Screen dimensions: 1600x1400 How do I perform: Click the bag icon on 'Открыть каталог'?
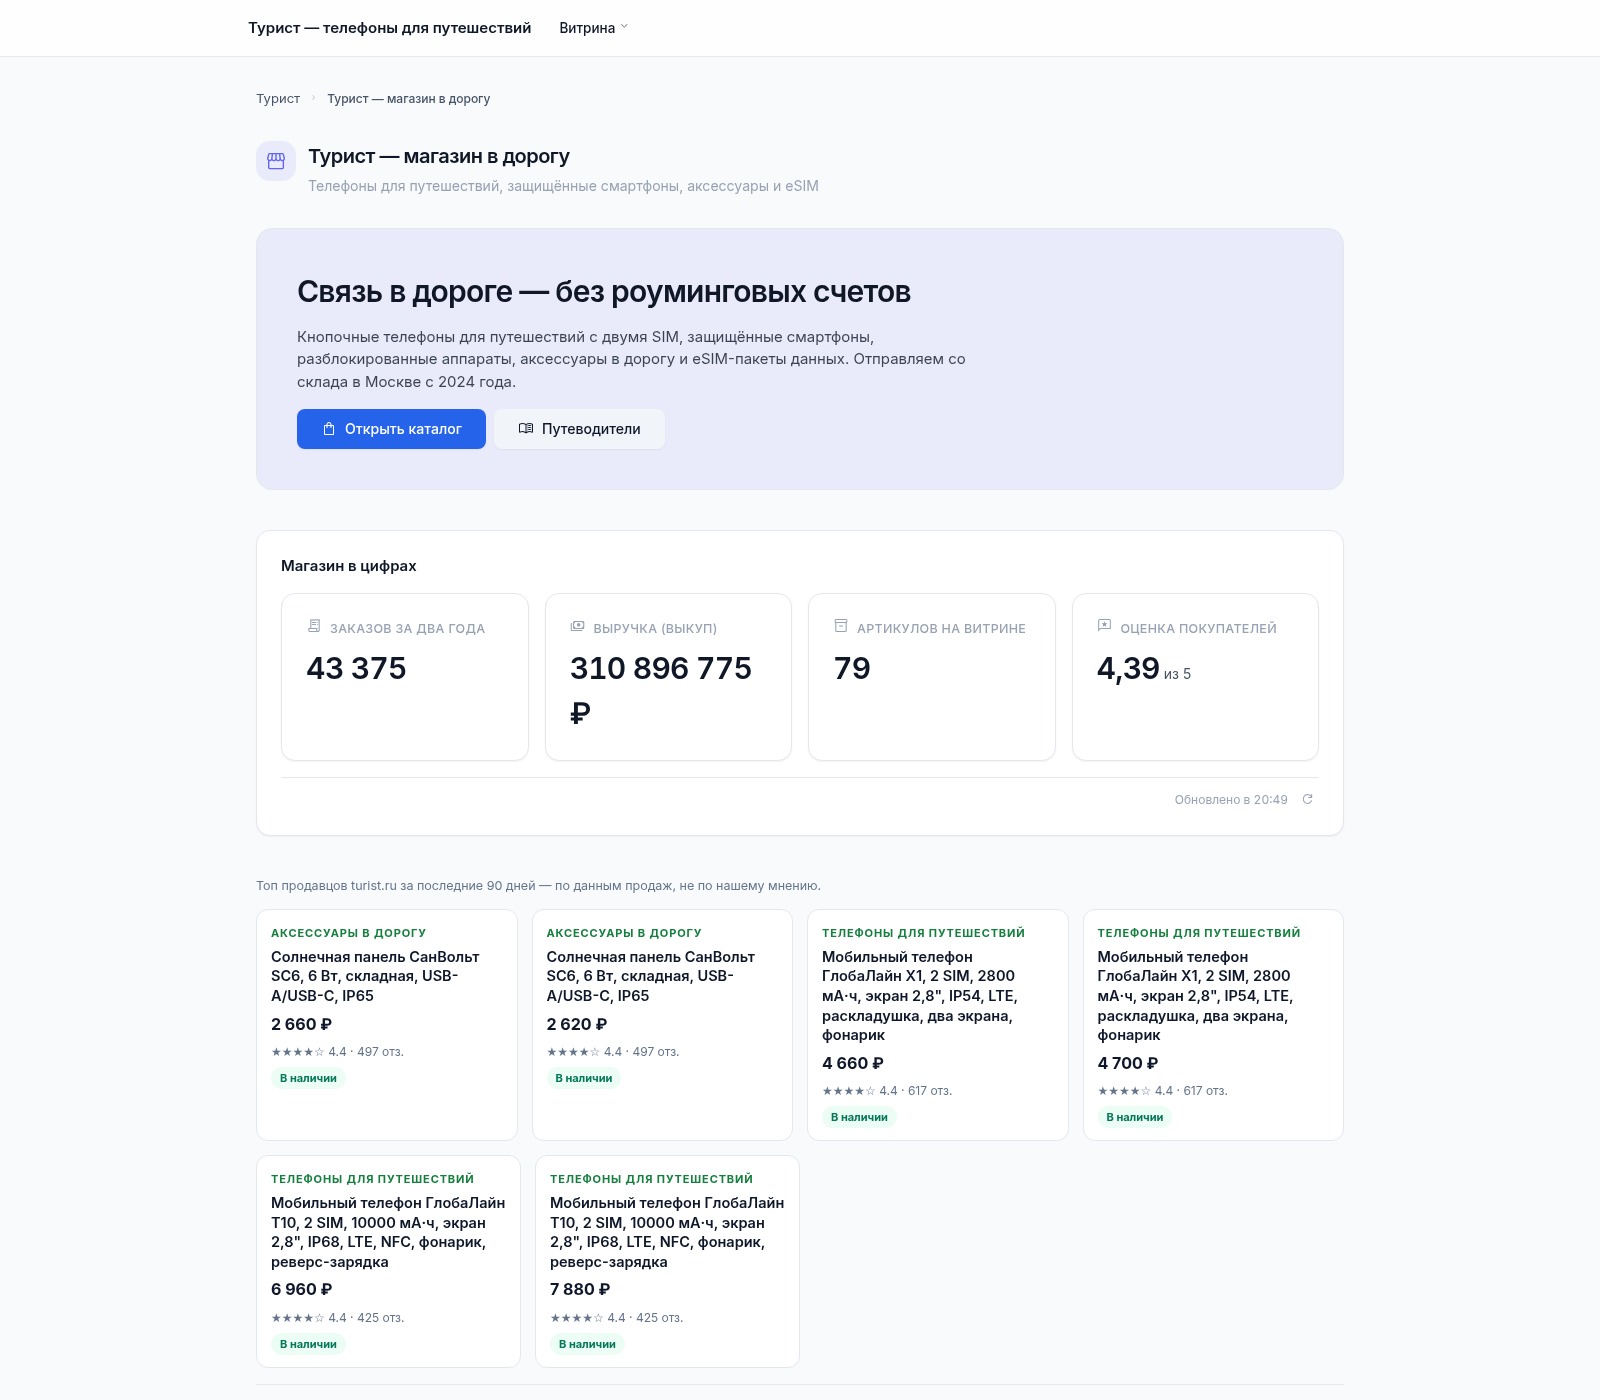(329, 429)
